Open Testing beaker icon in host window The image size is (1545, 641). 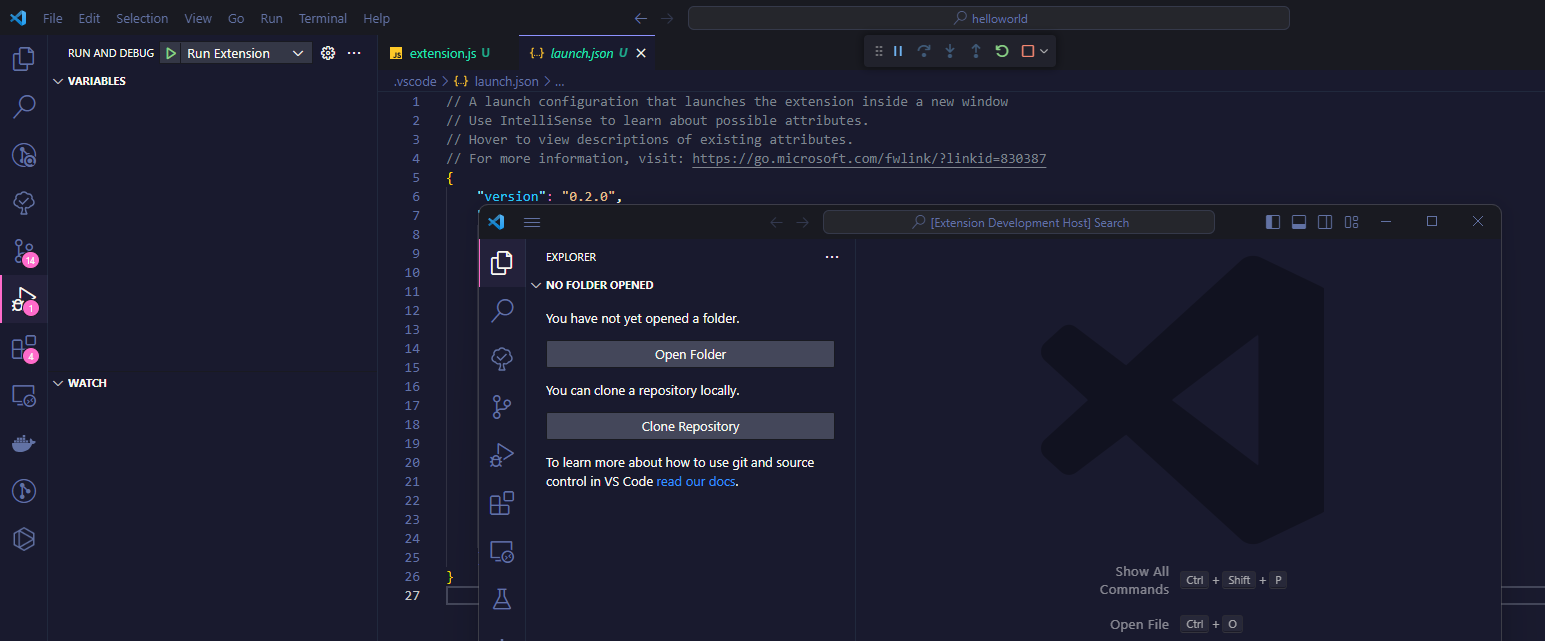coord(502,599)
